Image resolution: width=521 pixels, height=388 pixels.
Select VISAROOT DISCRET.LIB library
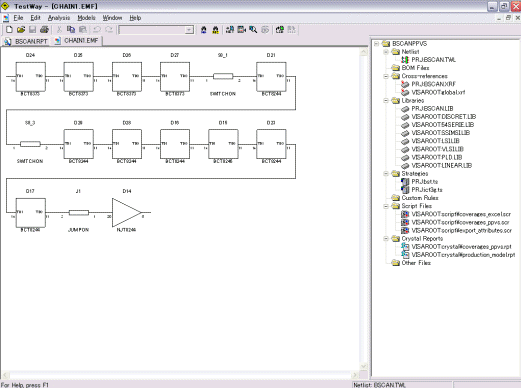coord(444,116)
